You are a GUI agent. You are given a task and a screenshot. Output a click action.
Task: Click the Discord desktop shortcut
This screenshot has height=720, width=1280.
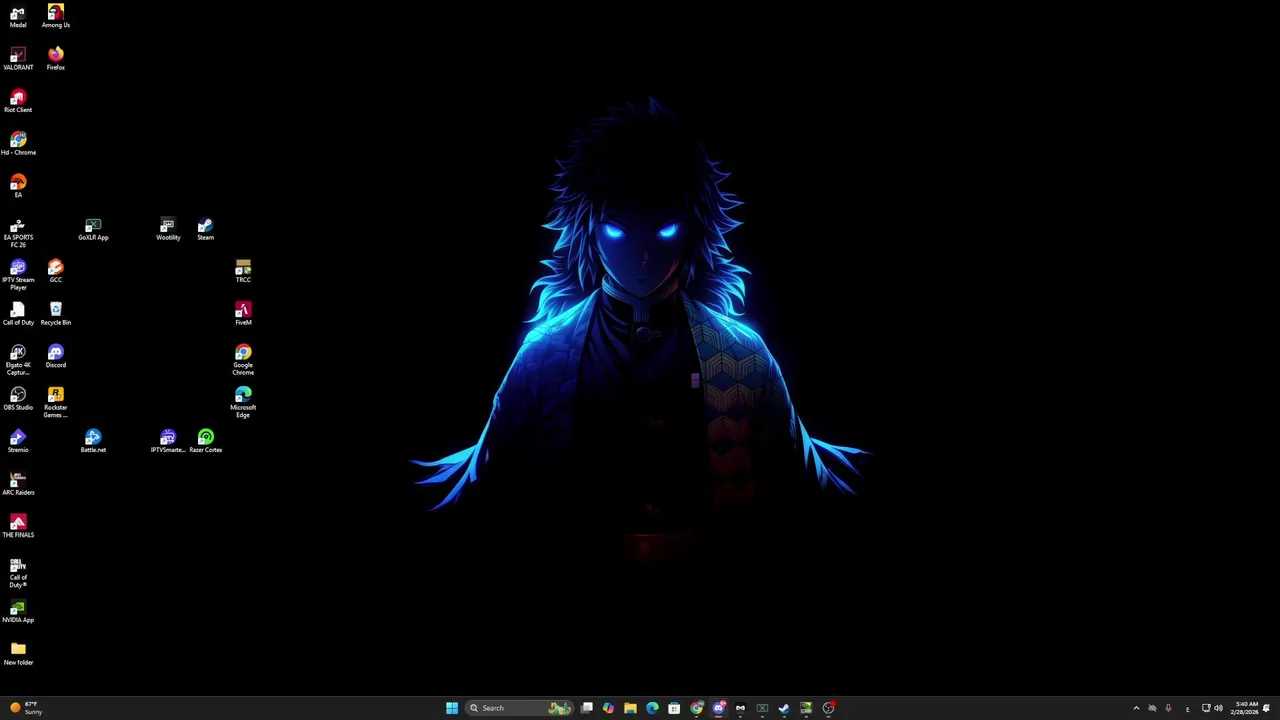(x=55, y=357)
